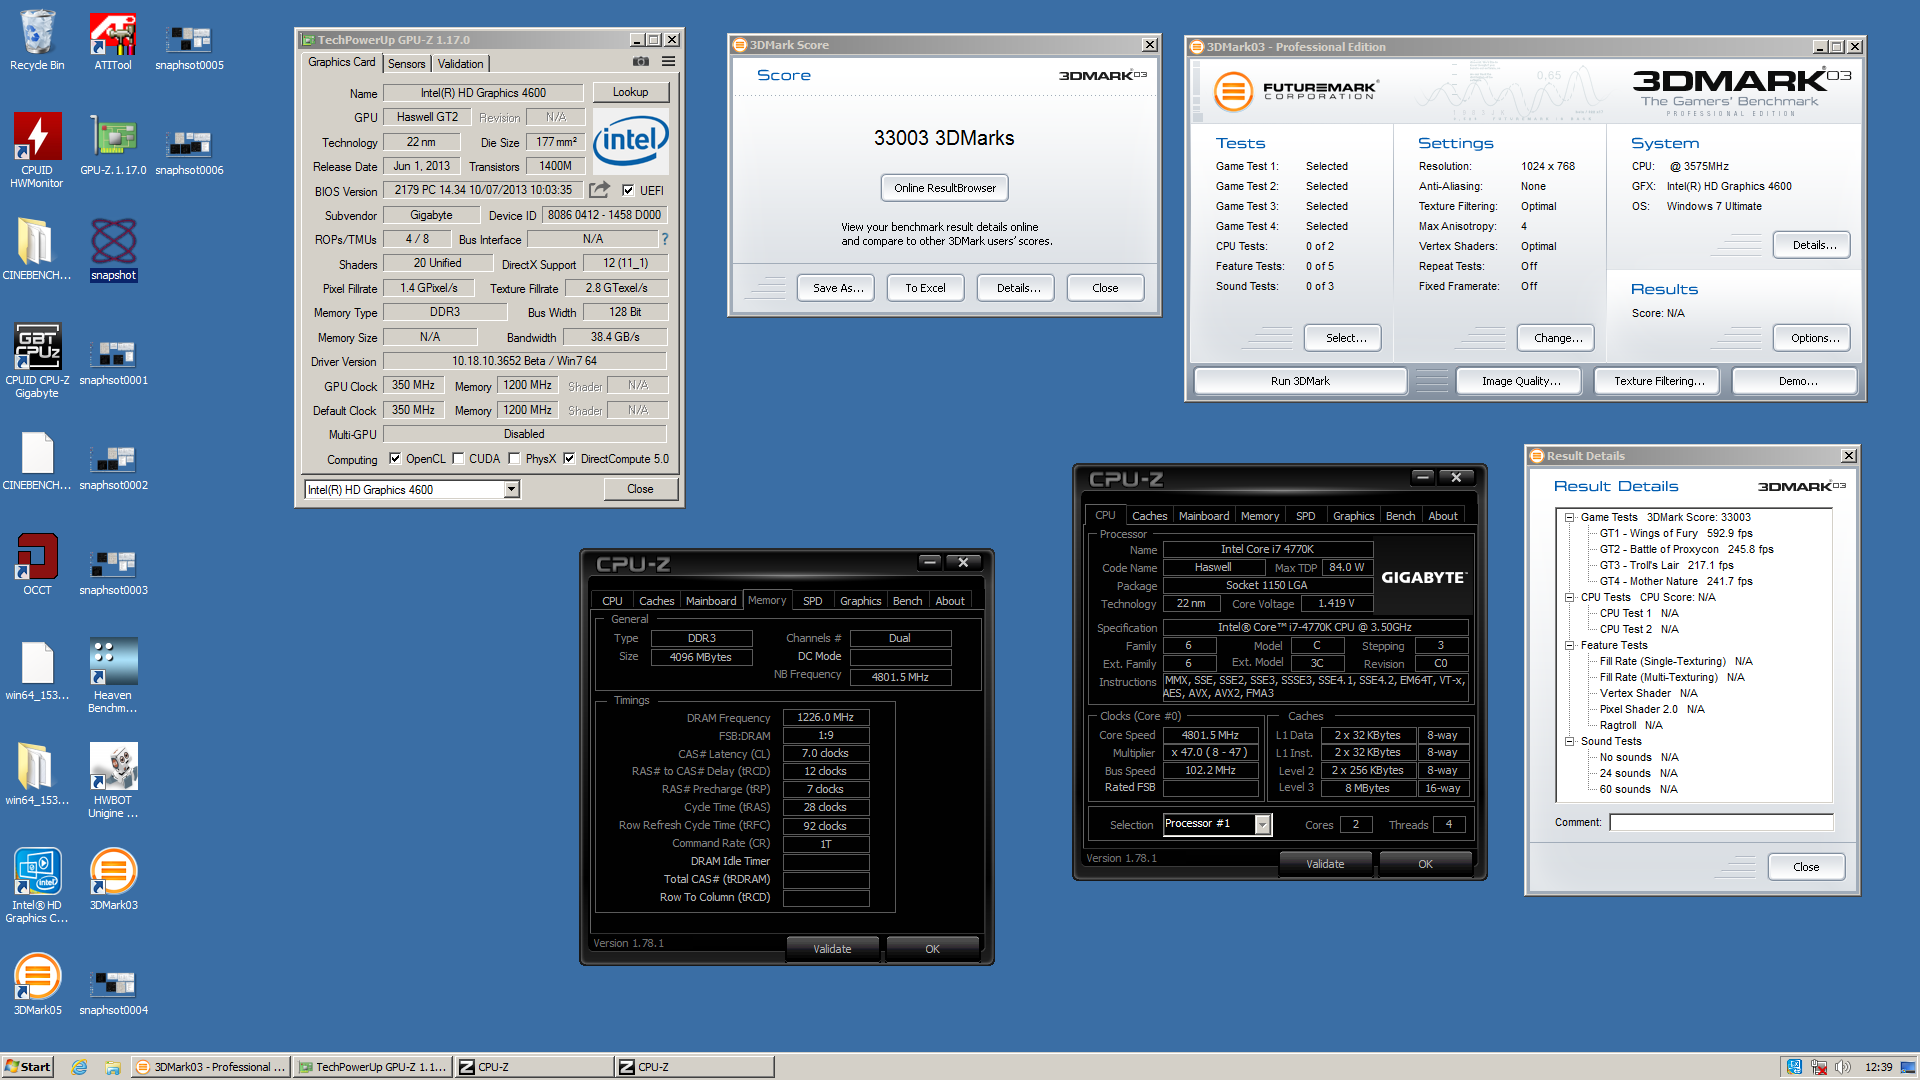
Task: Open HWBOT Unigine desktop shortcut
Action: [113, 780]
